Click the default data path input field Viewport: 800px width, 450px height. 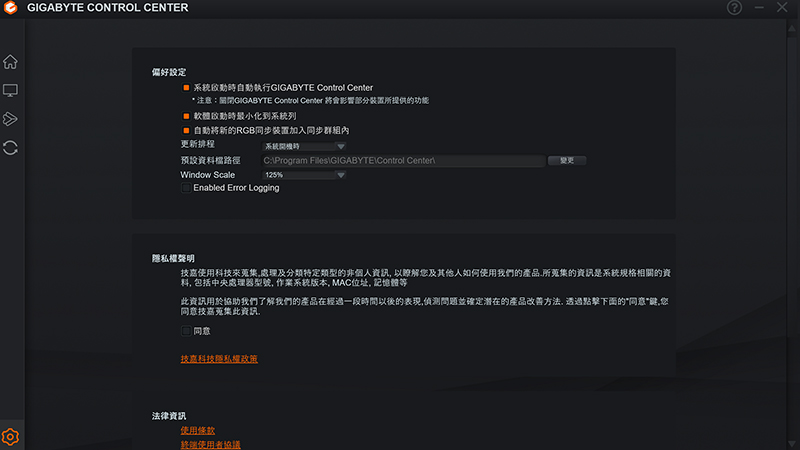coord(403,161)
